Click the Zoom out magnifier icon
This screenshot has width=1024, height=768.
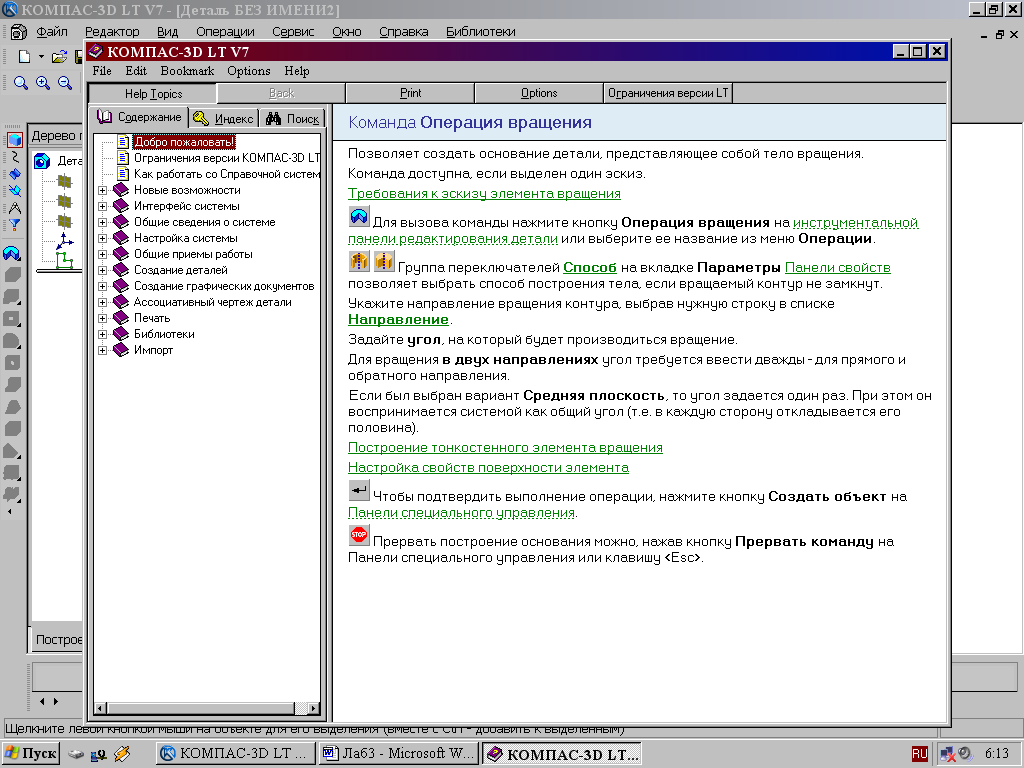click(x=65, y=83)
